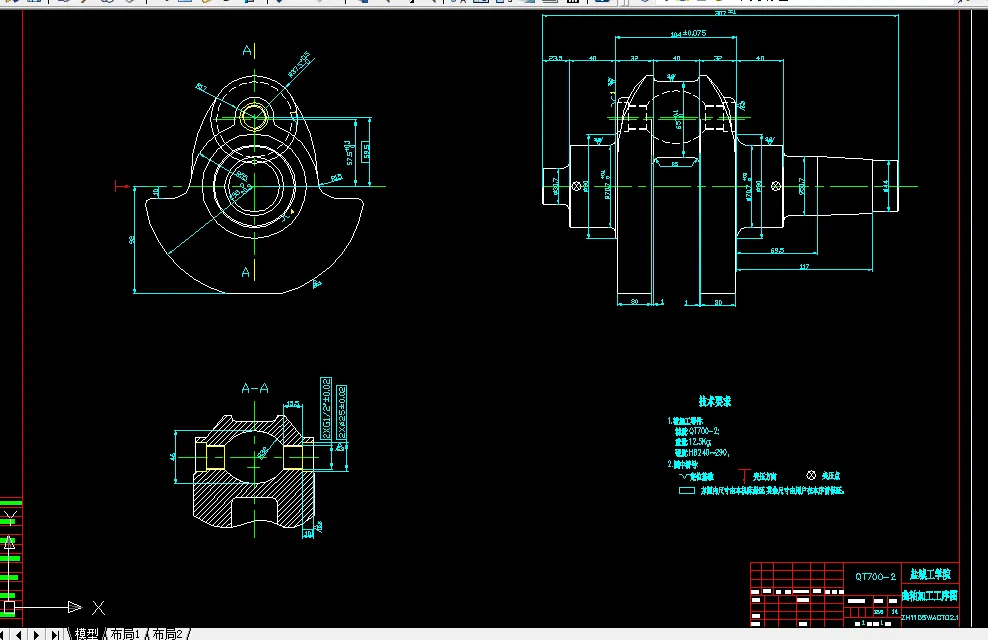This screenshot has height=640, width=988.
Task: Open the 布局1 layout tab
Action: 124,634
